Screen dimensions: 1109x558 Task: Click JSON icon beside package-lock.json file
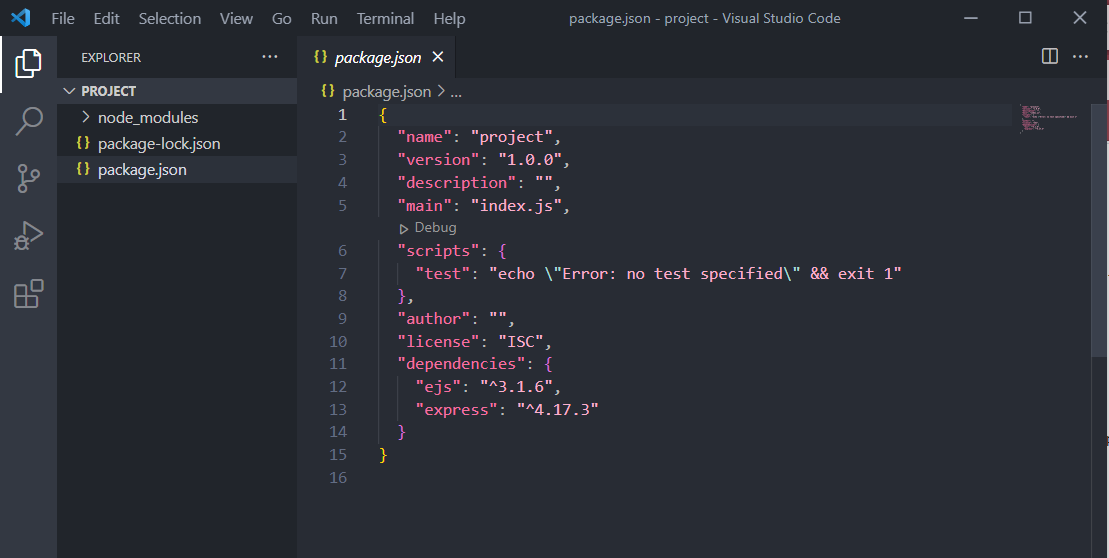tap(83, 143)
